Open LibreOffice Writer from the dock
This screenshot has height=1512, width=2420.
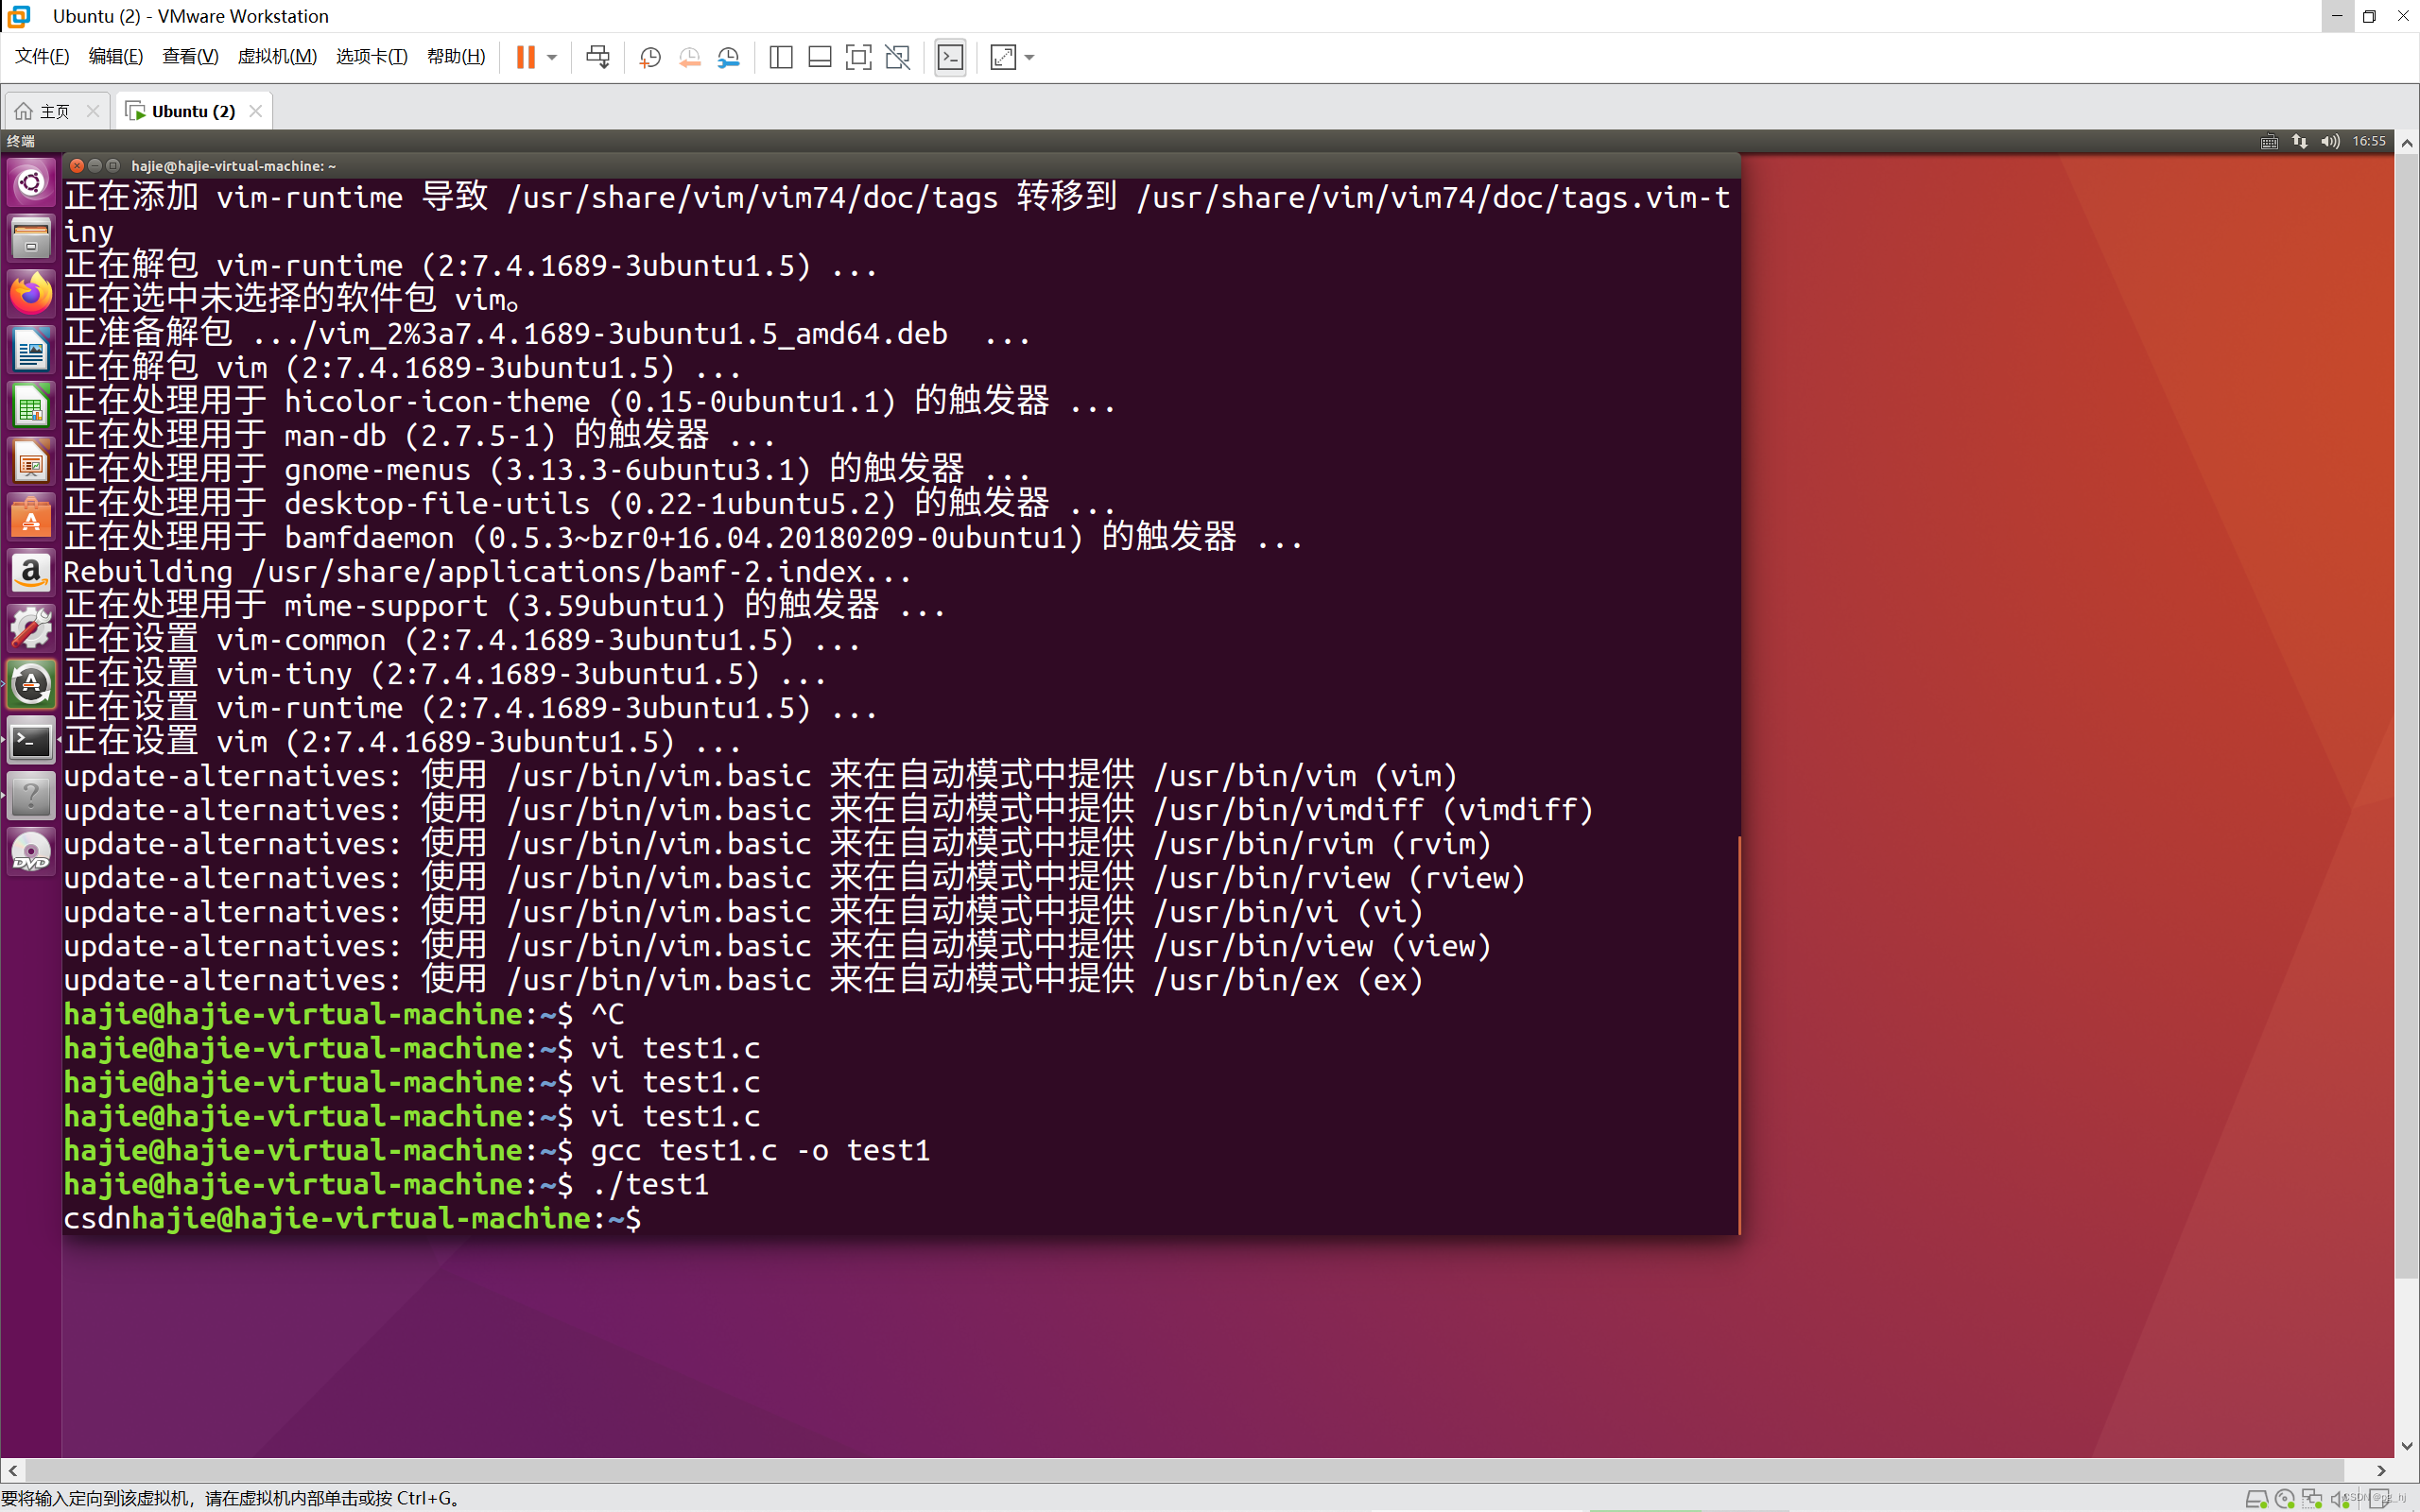click(x=31, y=351)
